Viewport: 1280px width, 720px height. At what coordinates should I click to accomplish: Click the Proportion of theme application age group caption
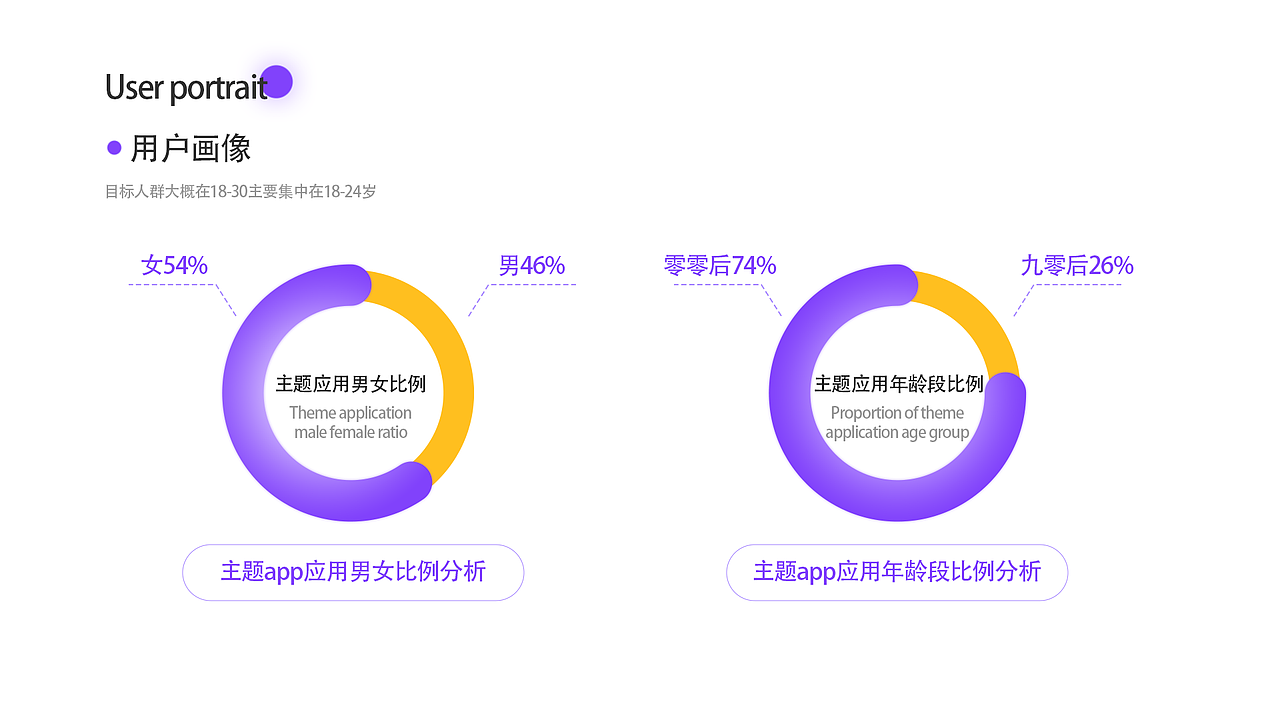point(898,423)
